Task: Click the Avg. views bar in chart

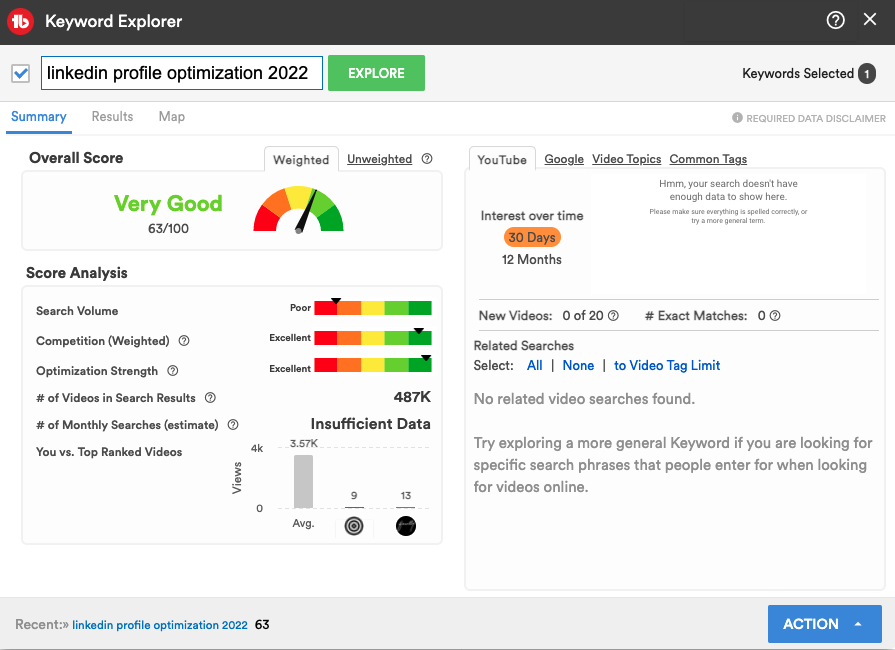Action: click(303, 481)
